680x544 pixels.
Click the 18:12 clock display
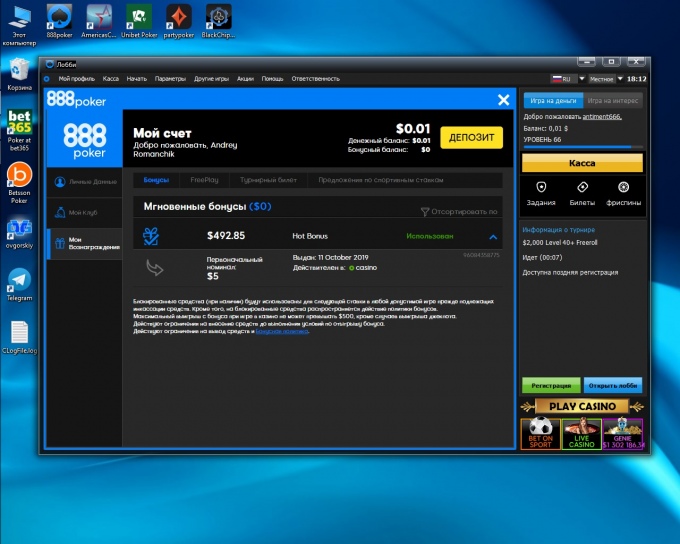point(637,79)
